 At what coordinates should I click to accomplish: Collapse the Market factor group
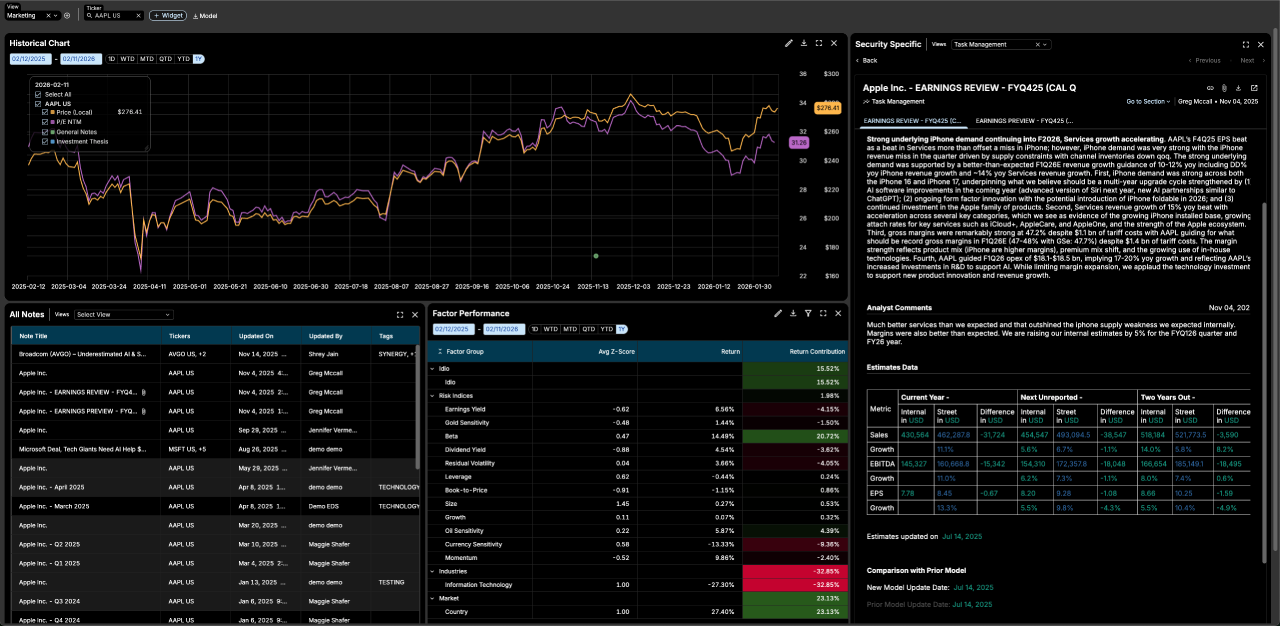[433, 598]
